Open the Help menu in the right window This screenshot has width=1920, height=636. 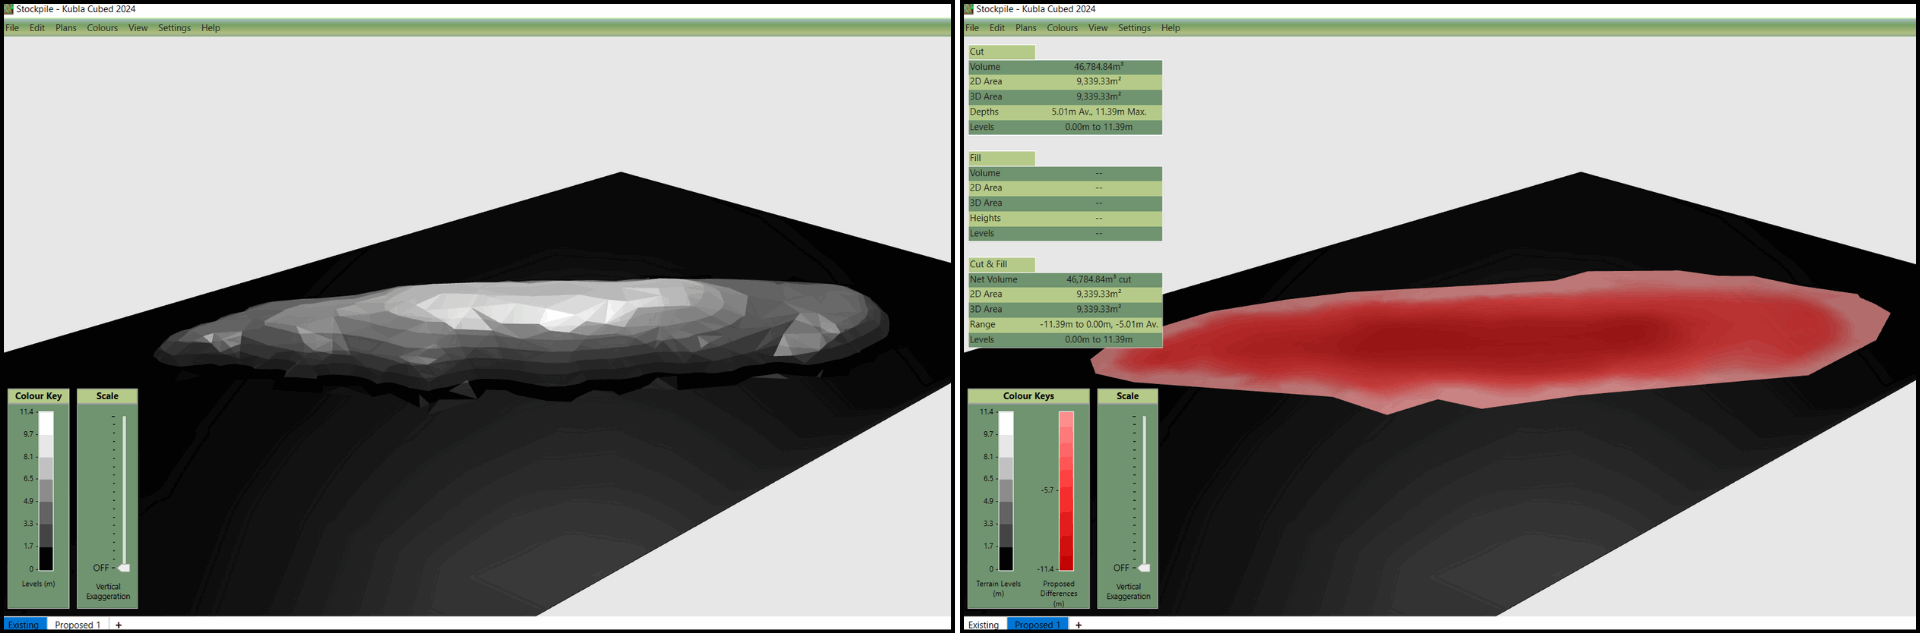point(1170,28)
